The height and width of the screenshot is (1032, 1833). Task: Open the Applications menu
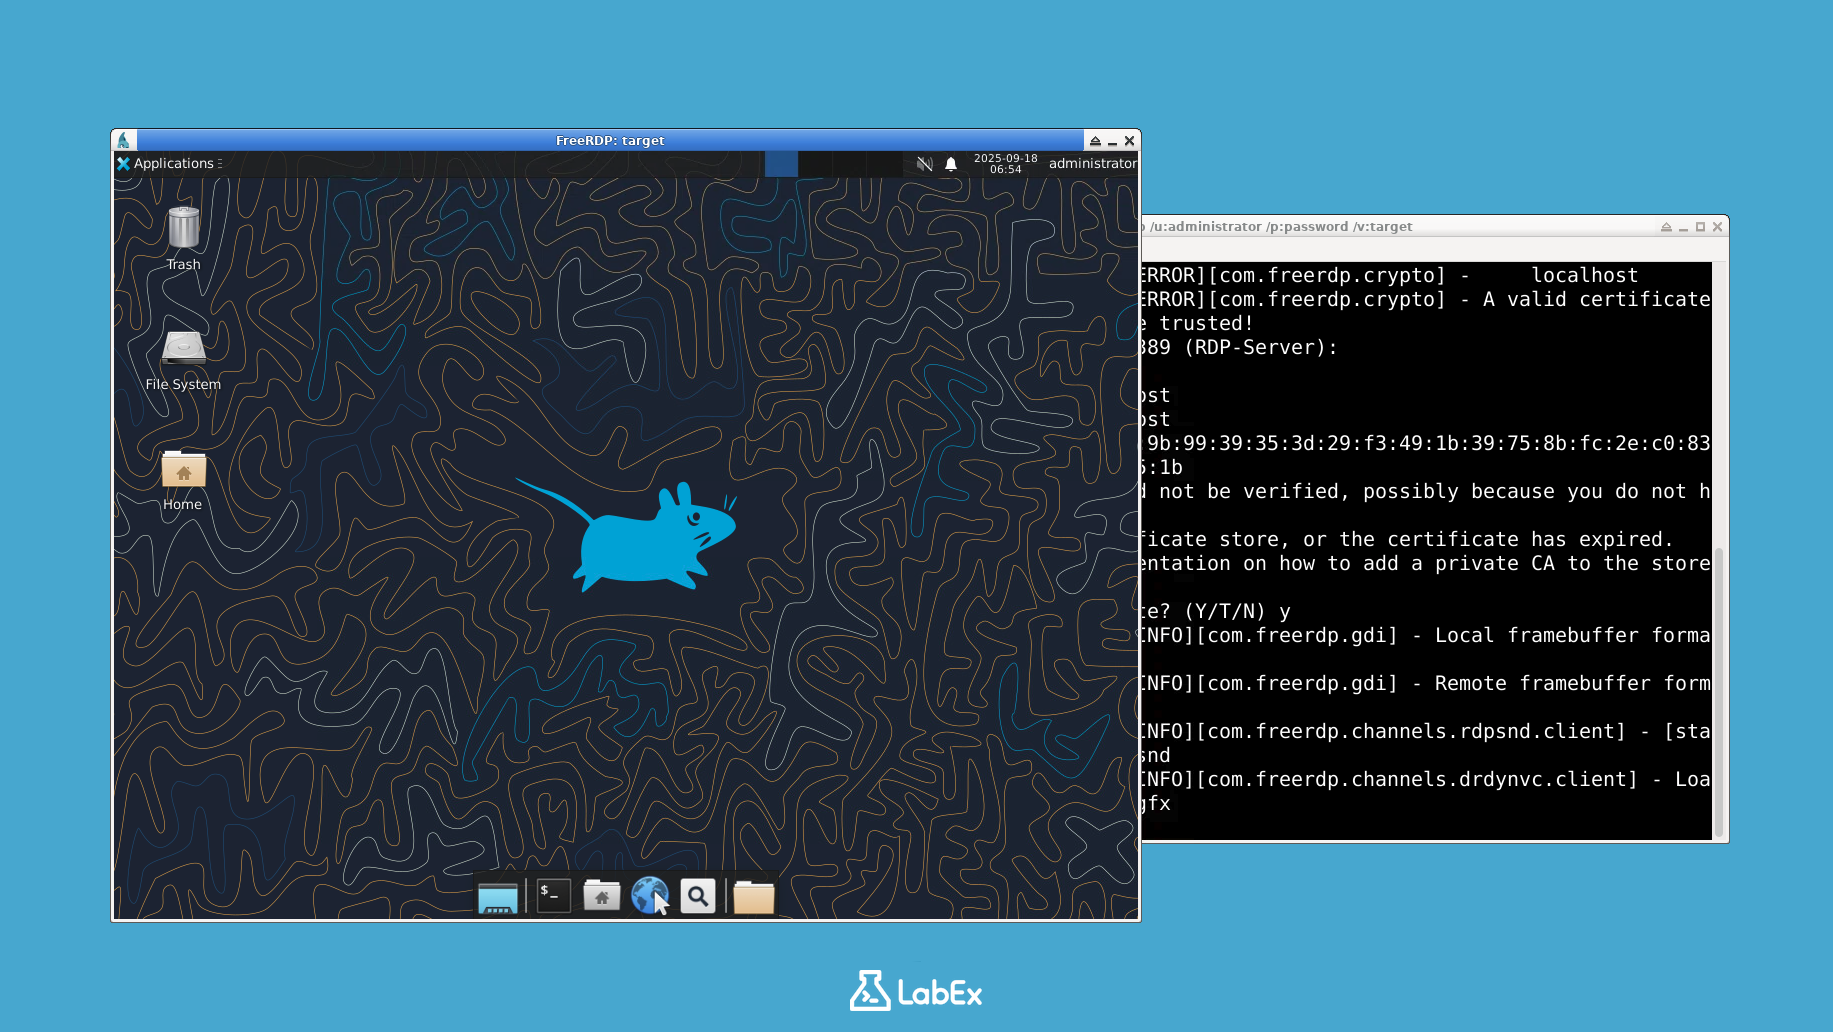[x=167, y=164]
